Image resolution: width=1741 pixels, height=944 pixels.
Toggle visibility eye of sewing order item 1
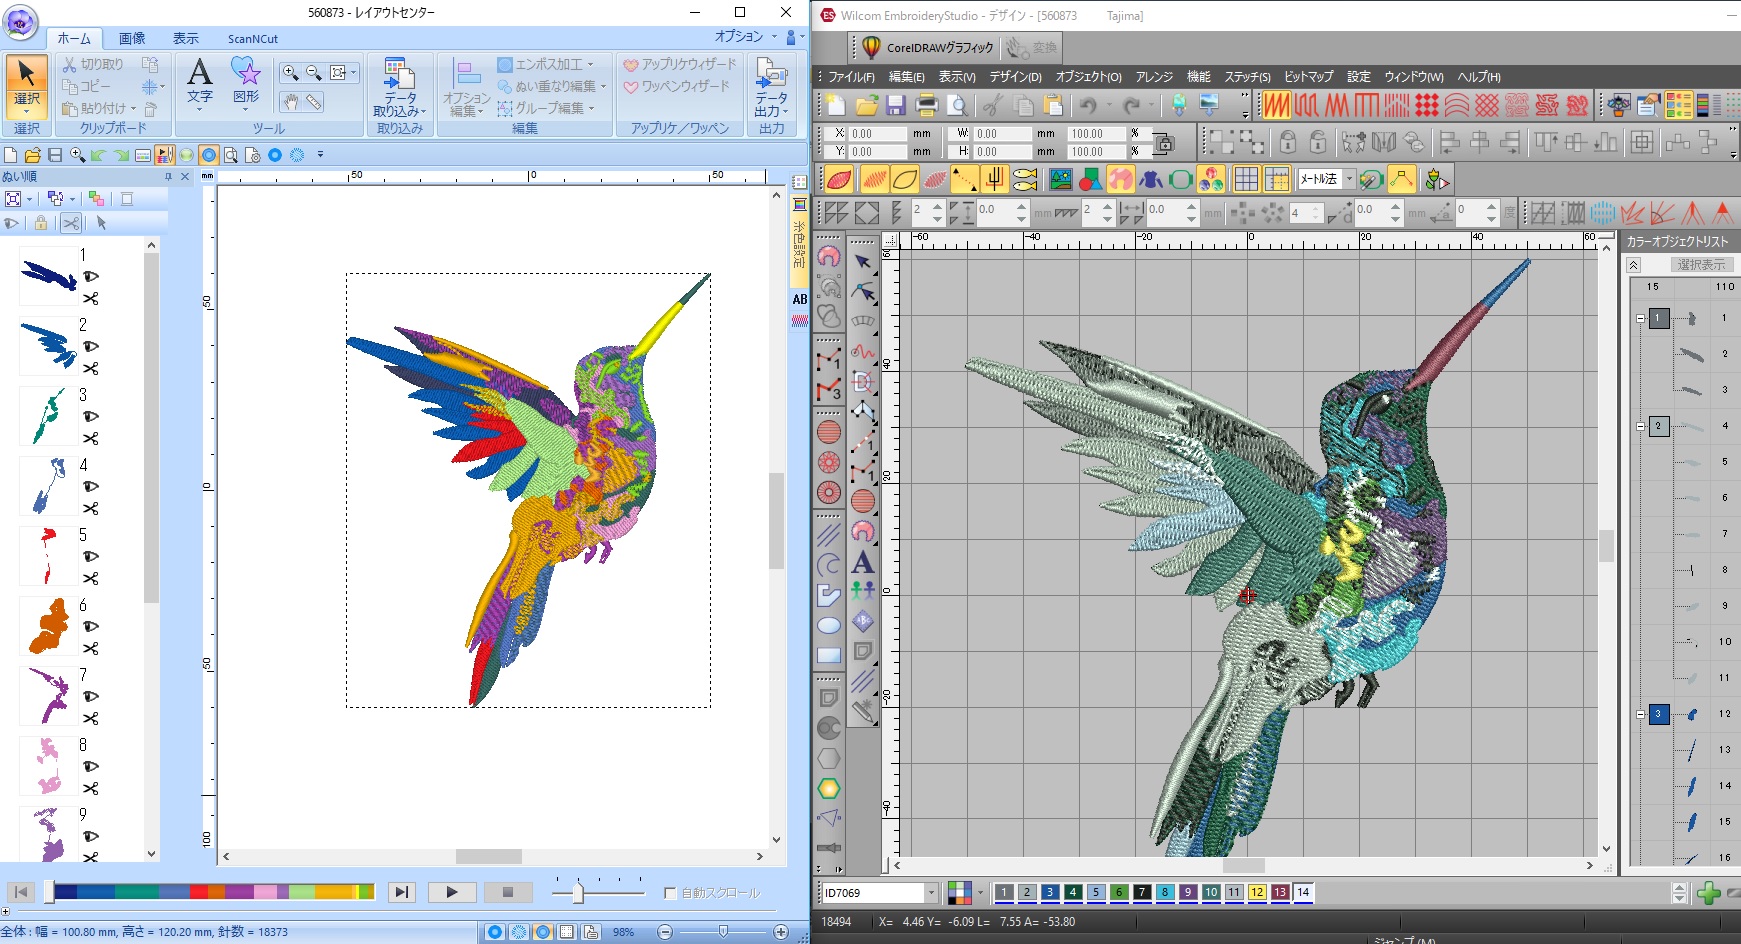pyautogui.click(x=91, y=277)
